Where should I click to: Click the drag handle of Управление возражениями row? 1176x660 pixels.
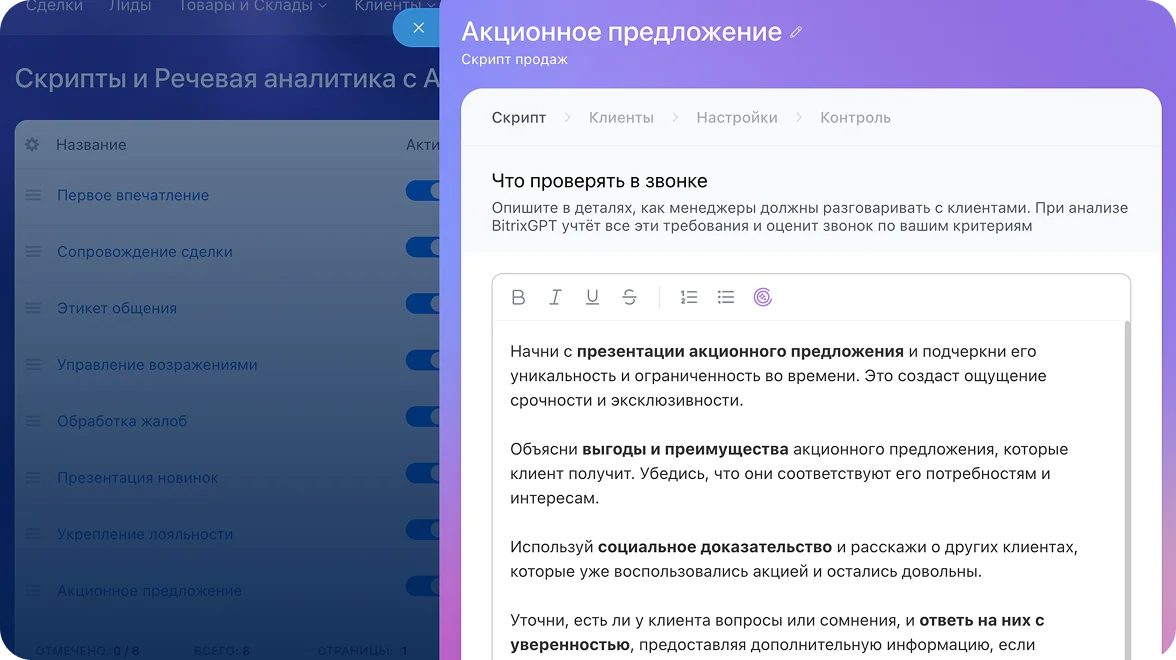click(33, 364)
